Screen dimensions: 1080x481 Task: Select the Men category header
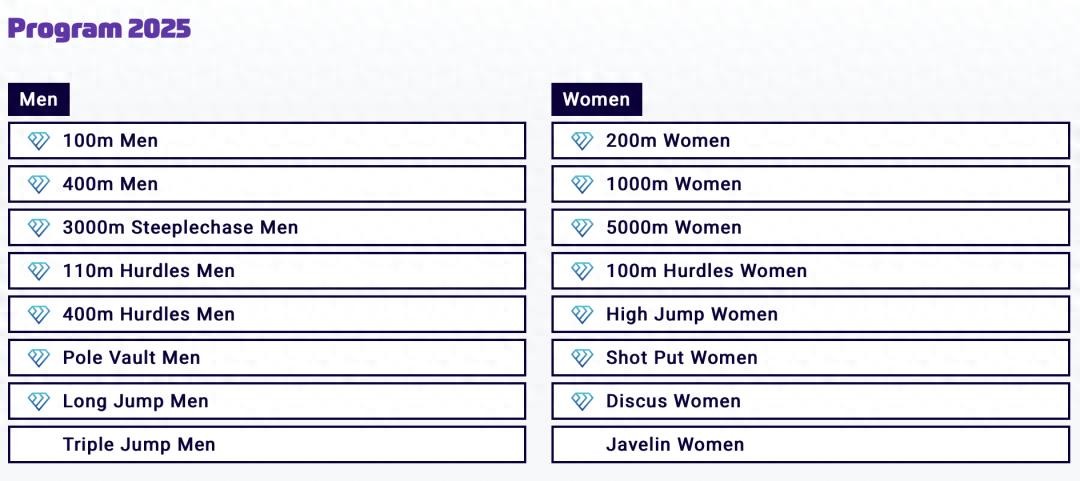point(39,99)
